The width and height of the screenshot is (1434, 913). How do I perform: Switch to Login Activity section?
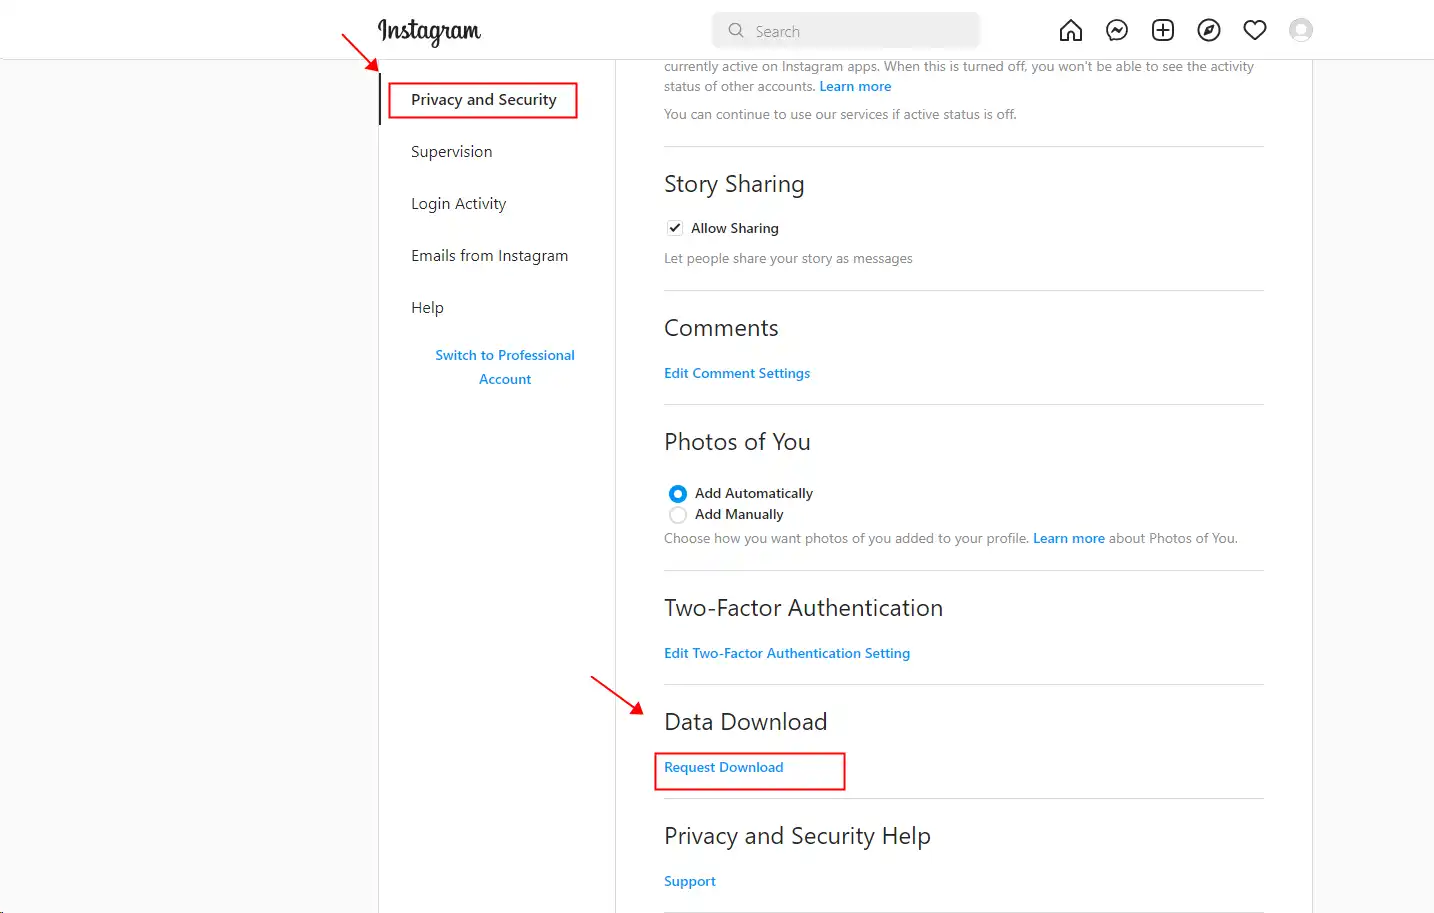(x=458, y=204)
